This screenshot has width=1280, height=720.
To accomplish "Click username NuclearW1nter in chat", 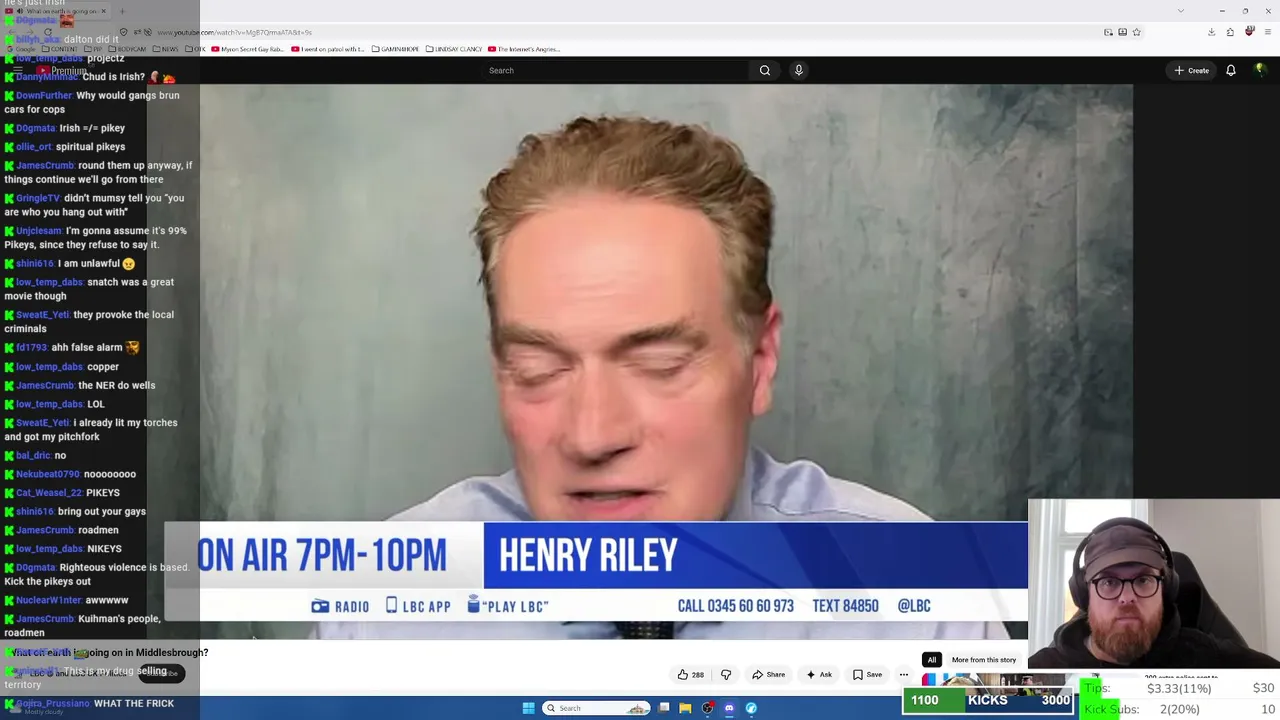I will pyautogui.click(x=49, y=600).
